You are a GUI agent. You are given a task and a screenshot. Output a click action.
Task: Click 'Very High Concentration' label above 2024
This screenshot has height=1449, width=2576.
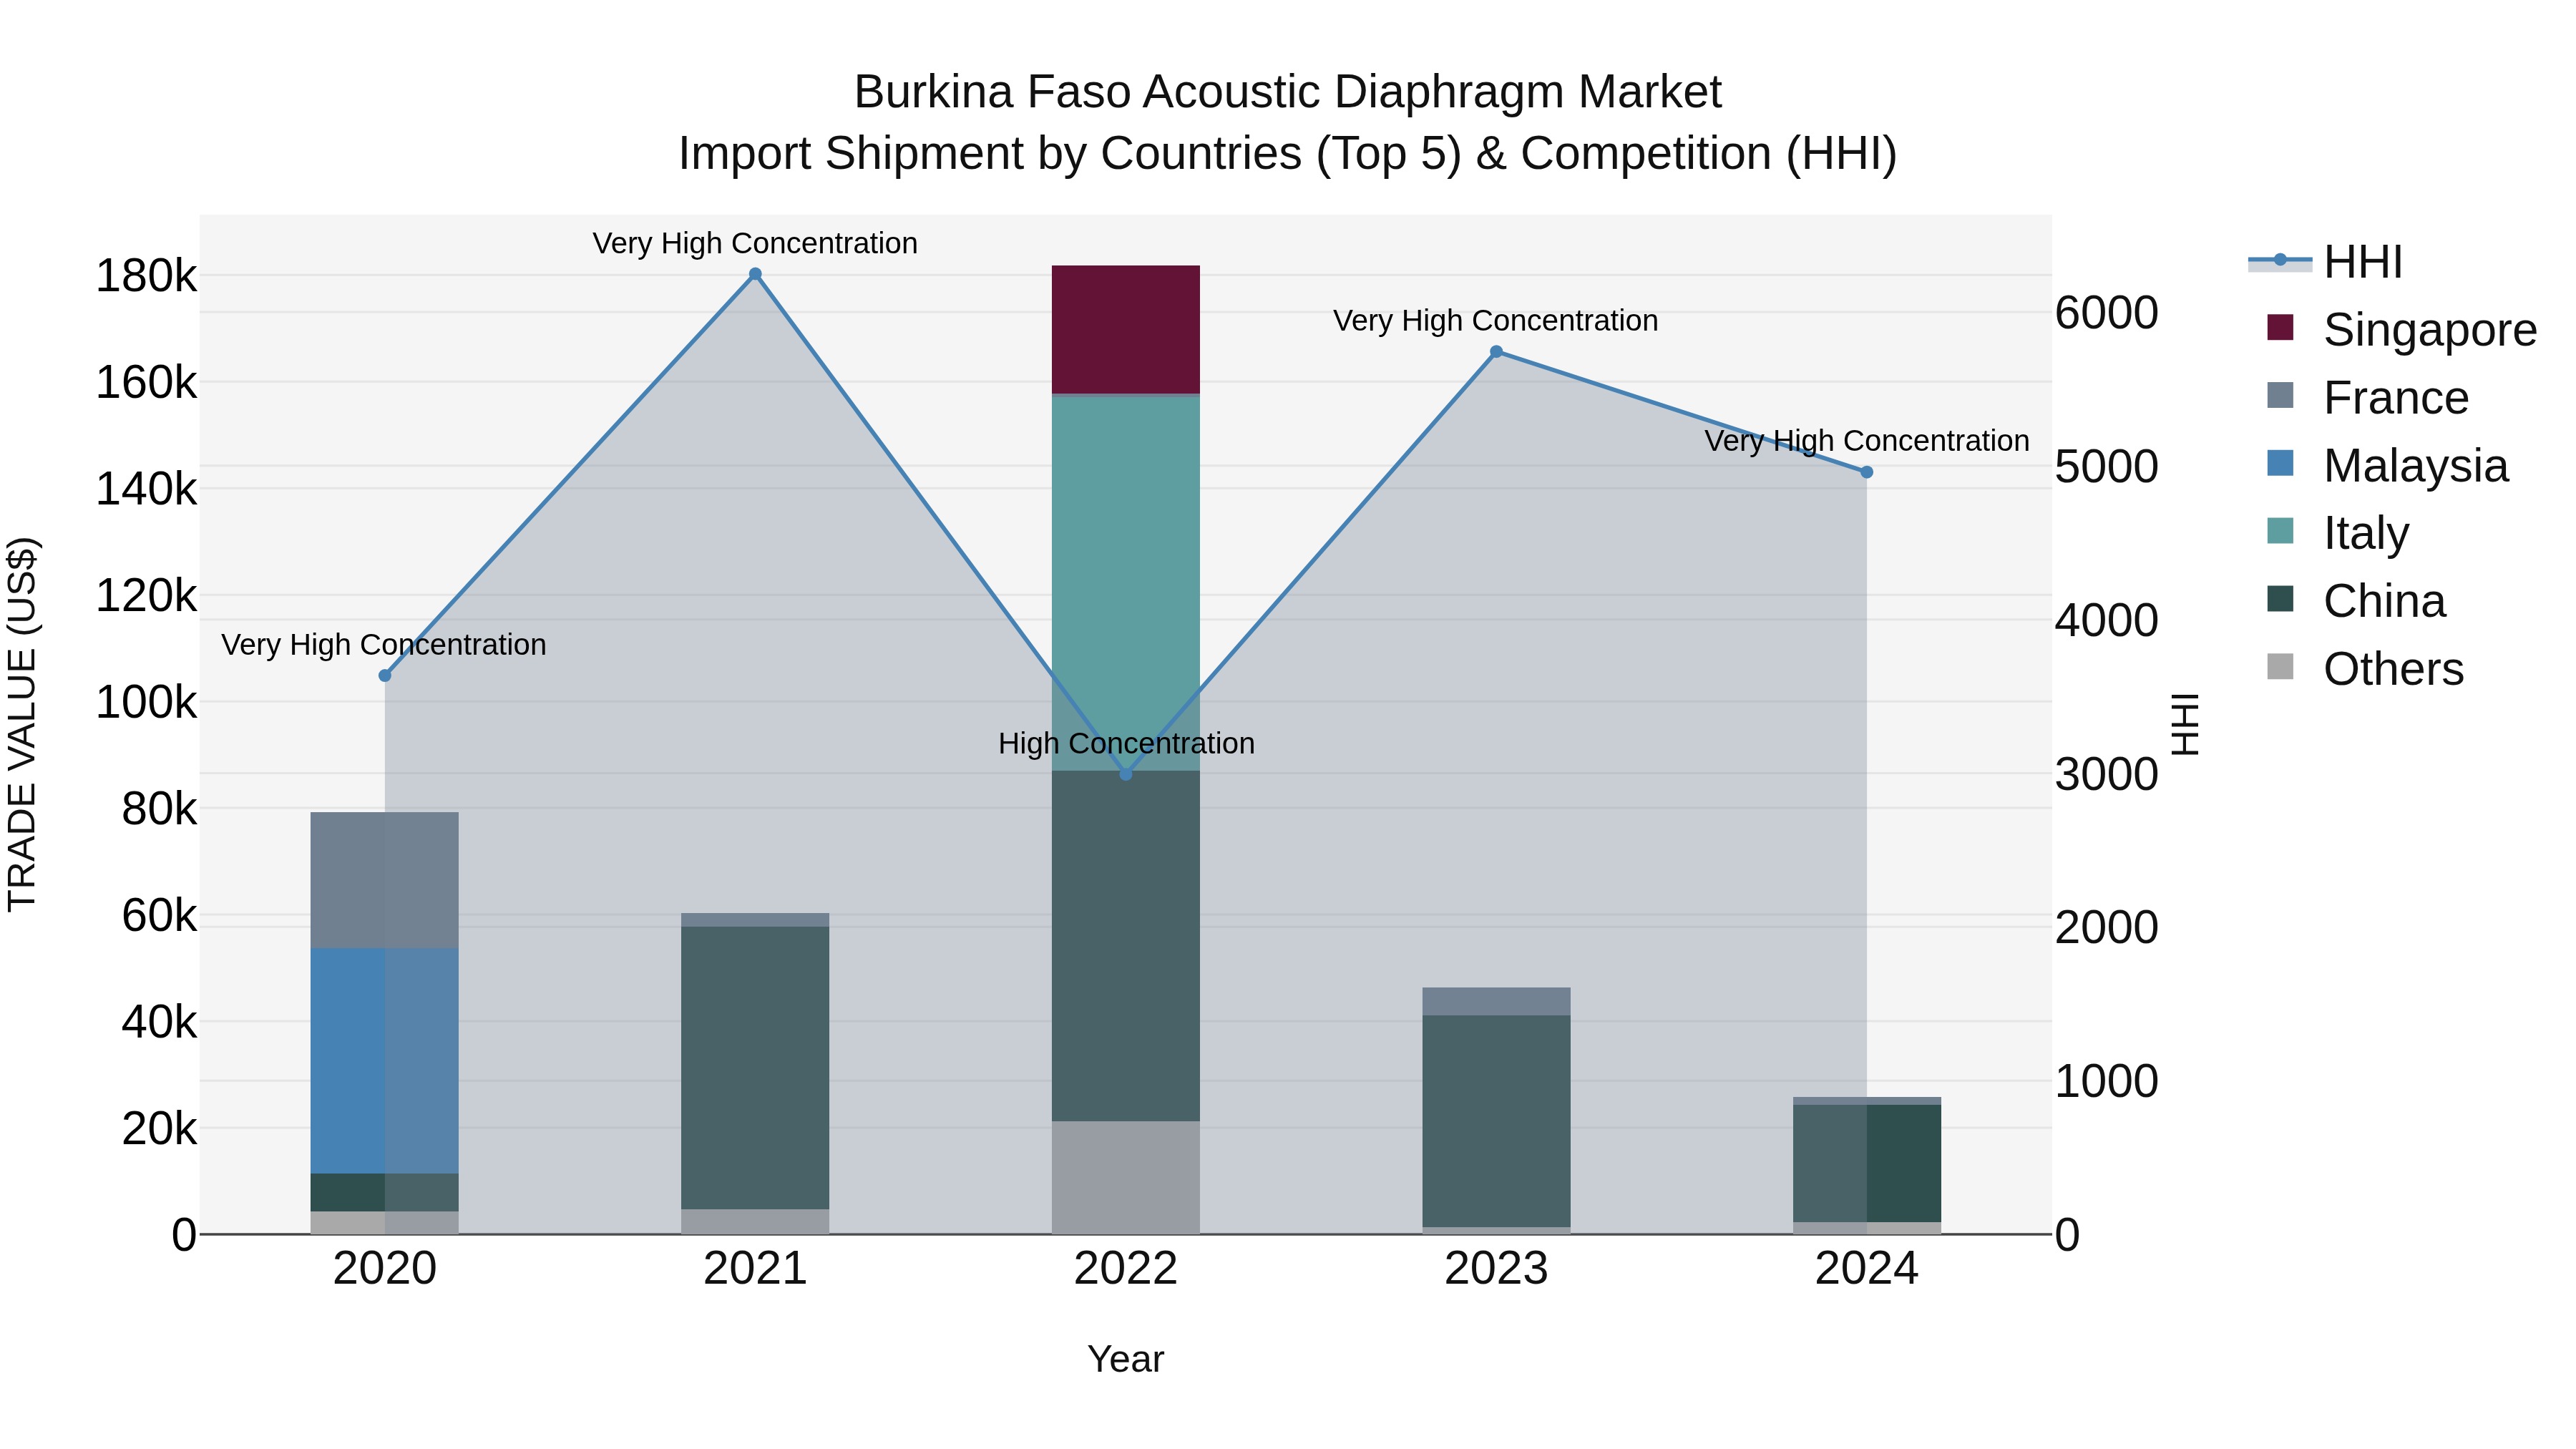coord(1866,441)
